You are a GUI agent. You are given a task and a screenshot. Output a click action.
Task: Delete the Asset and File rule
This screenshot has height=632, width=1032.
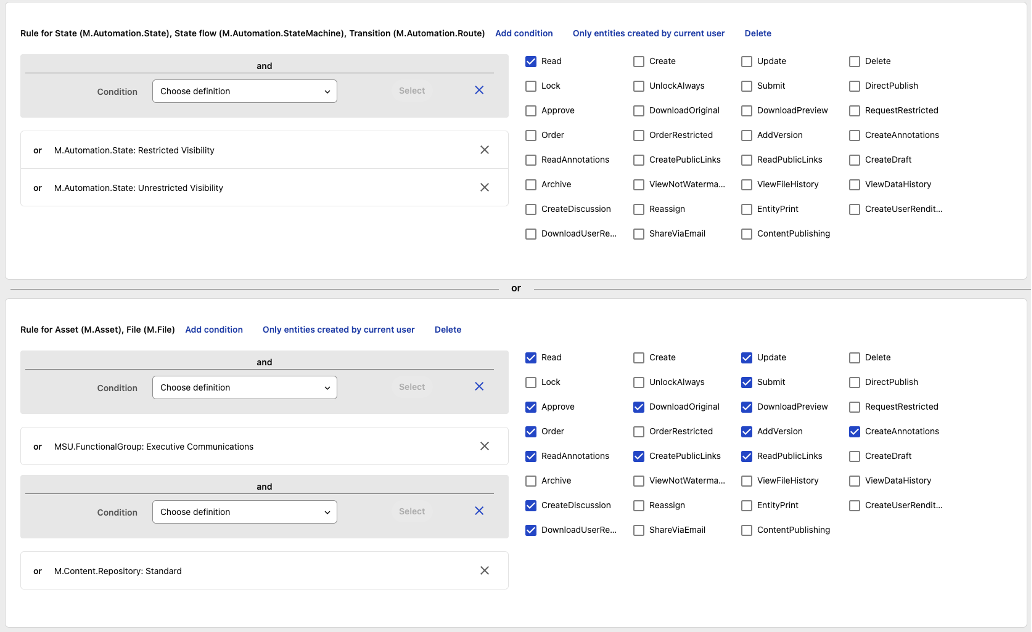click(x=448, y=329)
